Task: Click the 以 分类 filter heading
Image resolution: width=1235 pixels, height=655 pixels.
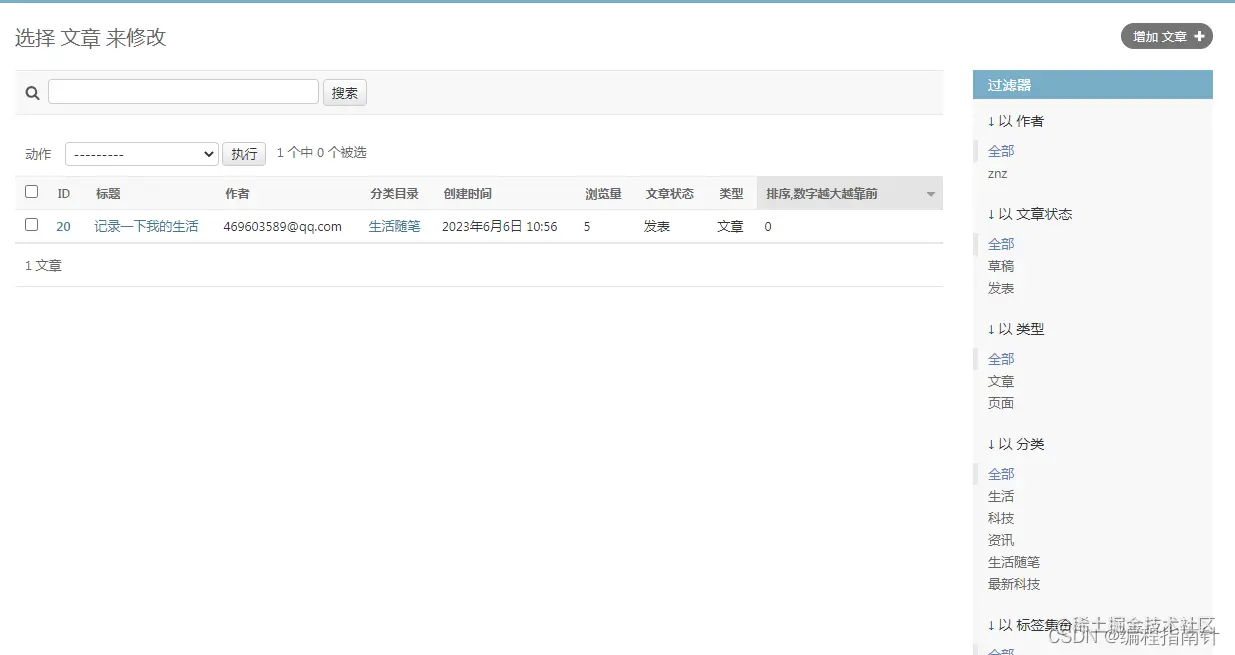Action: point(1016,444)
